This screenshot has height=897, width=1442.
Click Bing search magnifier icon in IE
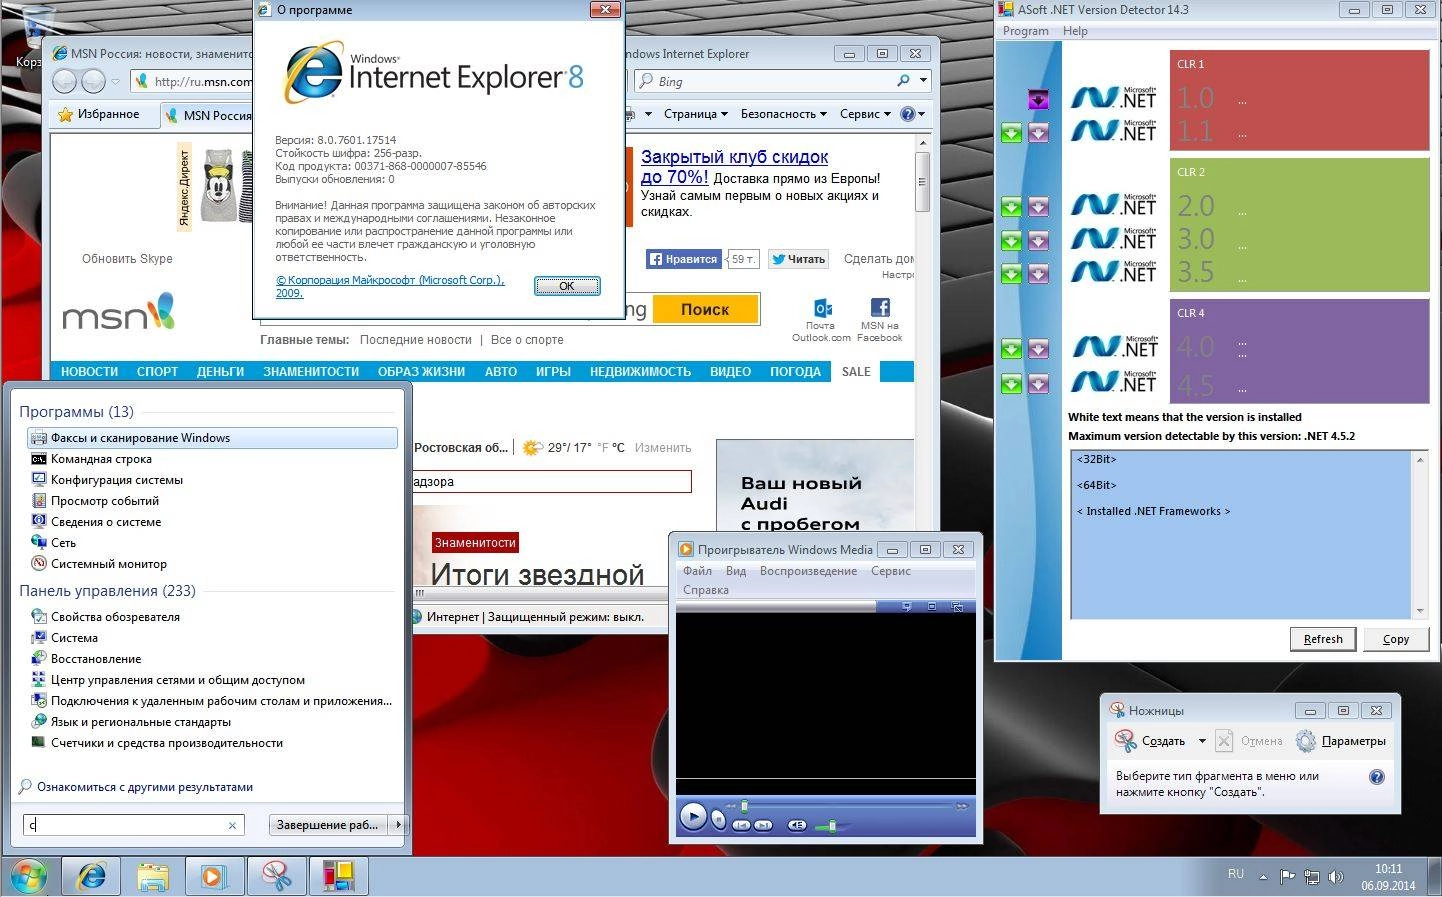(x=903, y=81)
